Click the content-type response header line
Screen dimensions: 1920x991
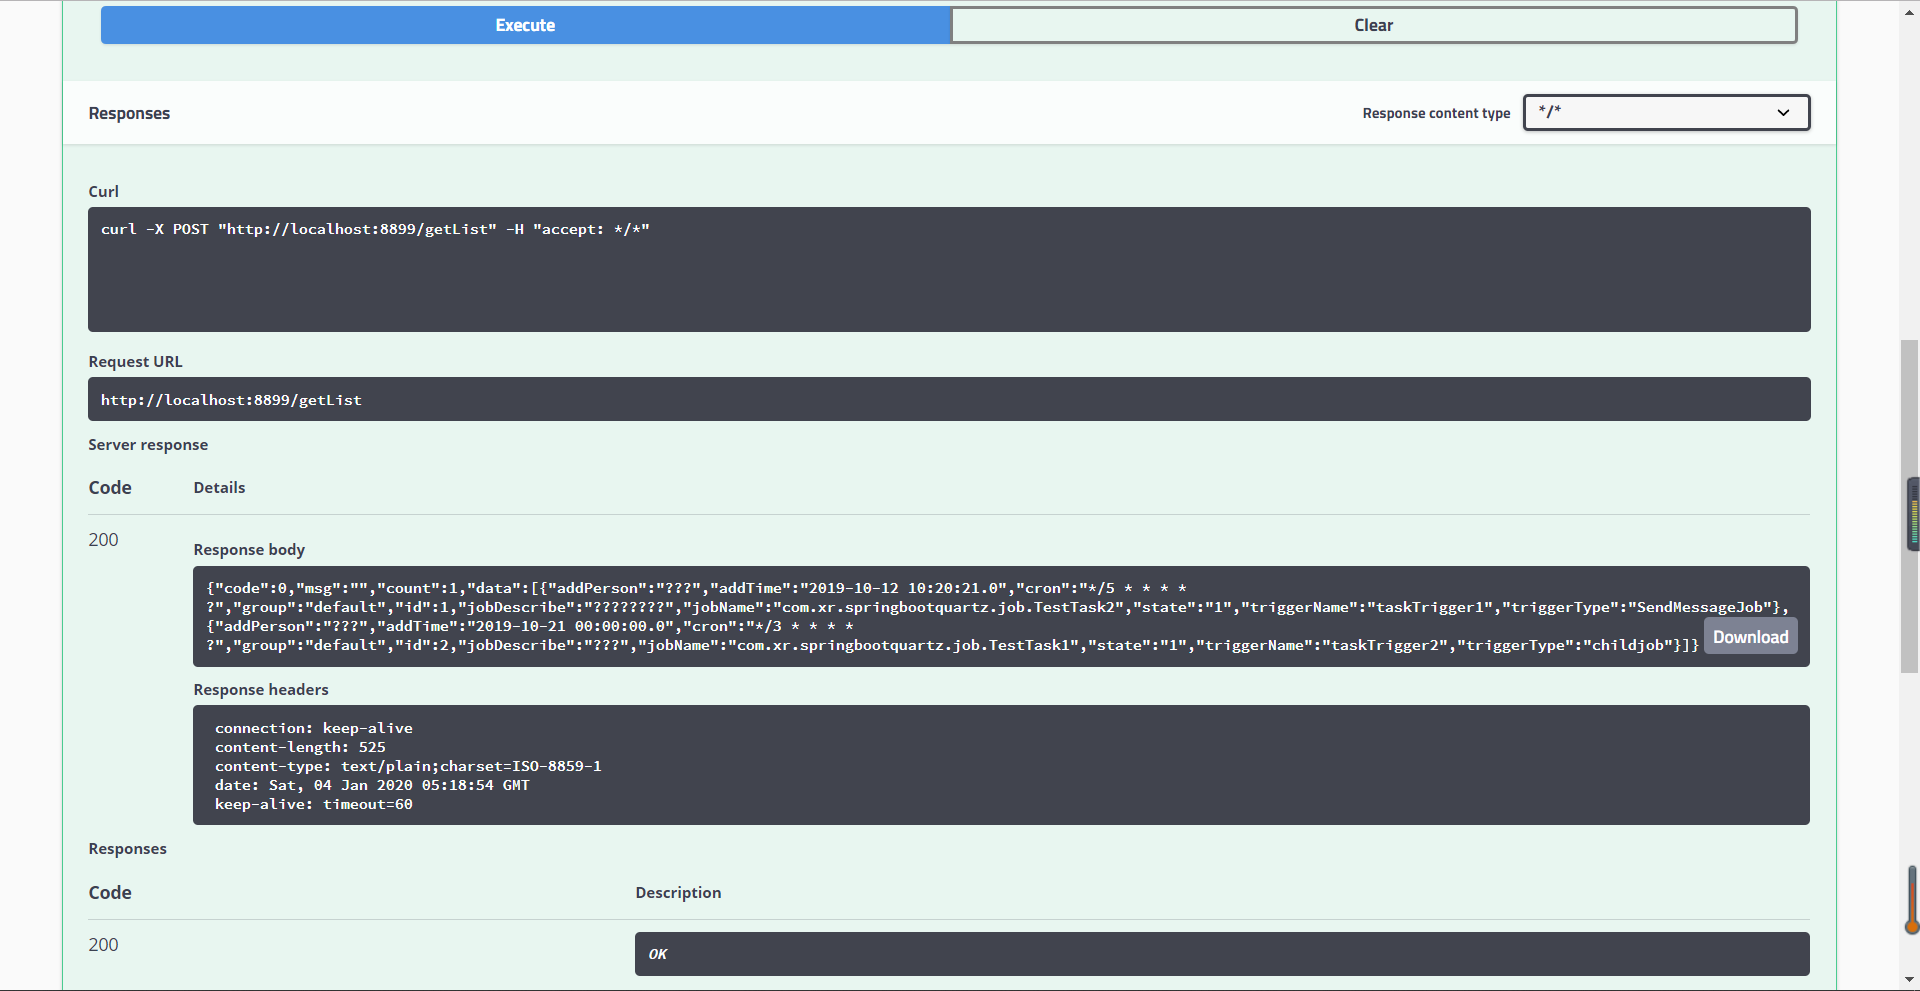408,766
